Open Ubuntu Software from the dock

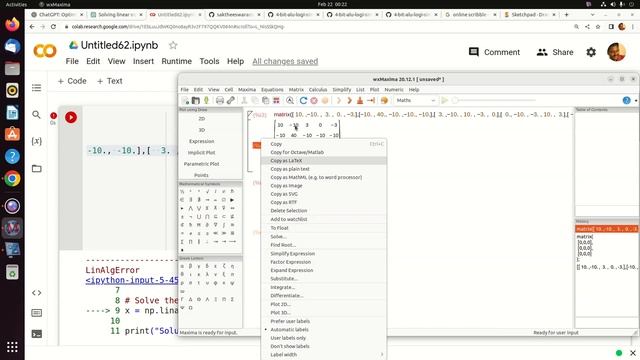tap(12, 134)
